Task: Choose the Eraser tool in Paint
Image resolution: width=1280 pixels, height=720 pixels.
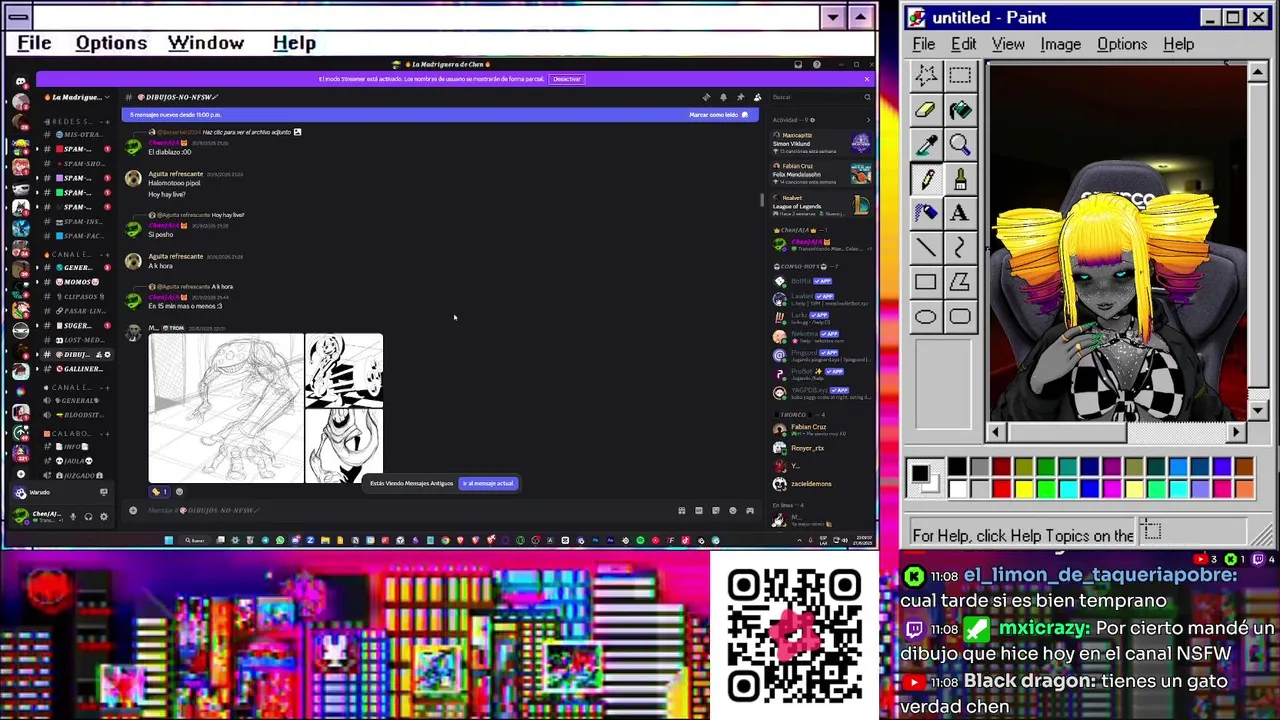Action: pyautogui.click(x=926, y=110)
